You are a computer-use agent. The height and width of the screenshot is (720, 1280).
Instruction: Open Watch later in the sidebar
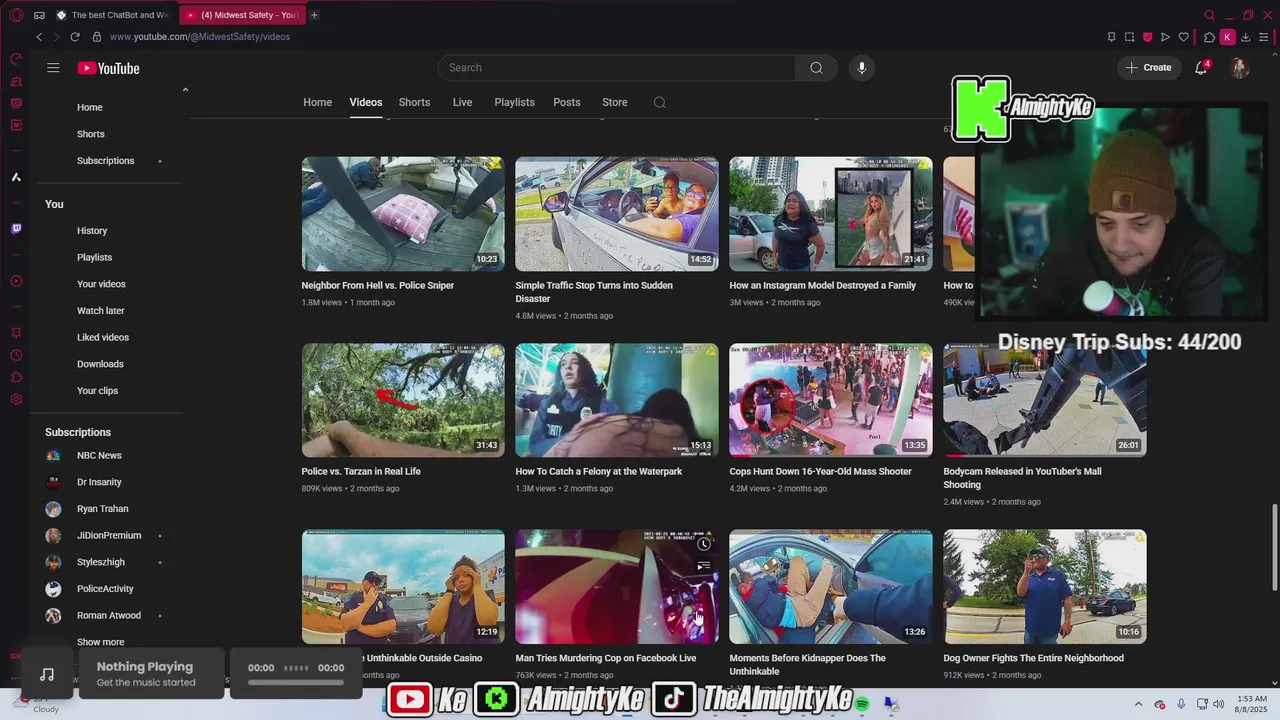pos(101,311)
